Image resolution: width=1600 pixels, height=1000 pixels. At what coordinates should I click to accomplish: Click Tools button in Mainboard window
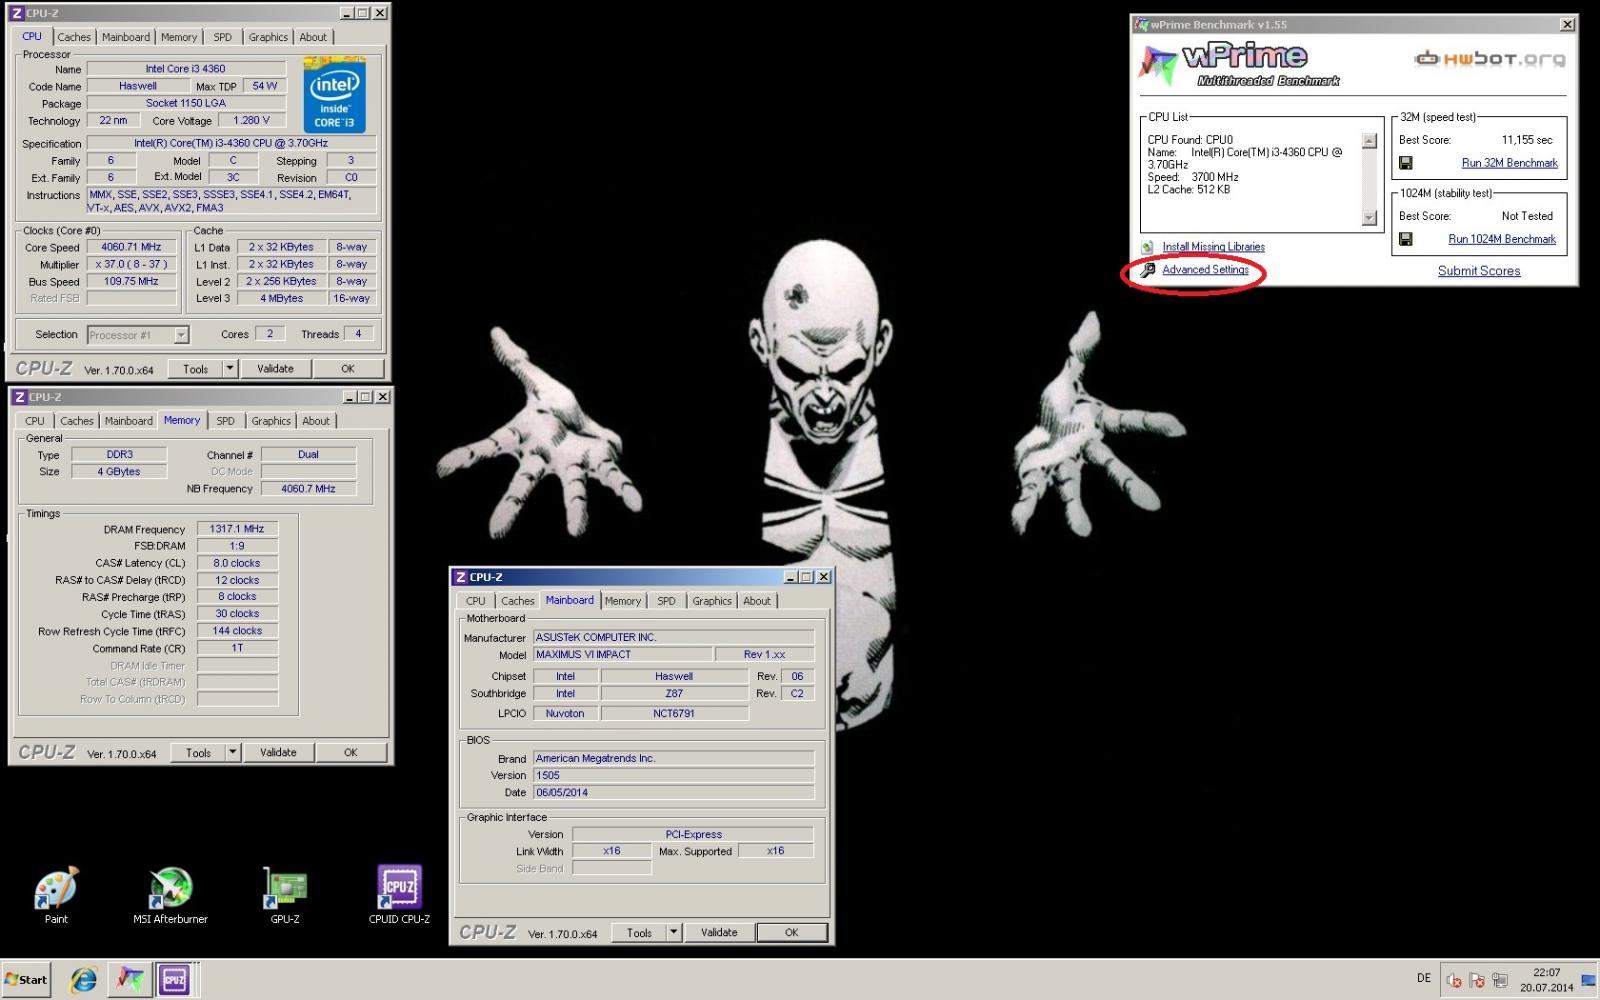640,932
